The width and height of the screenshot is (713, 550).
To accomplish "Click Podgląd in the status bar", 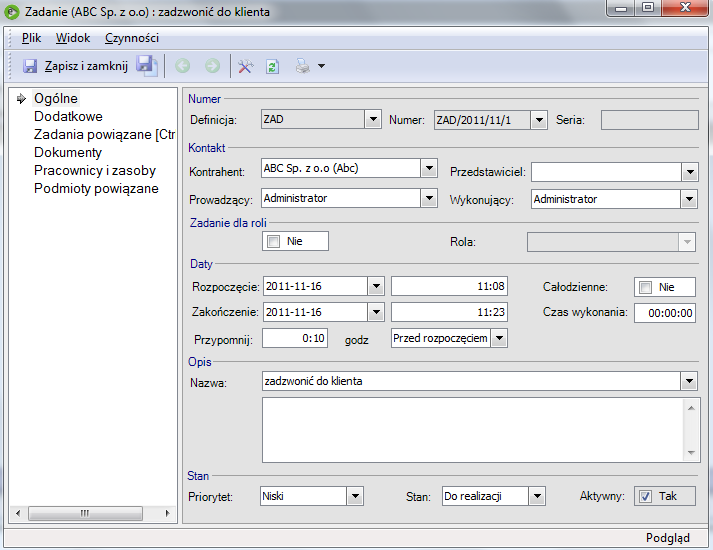I will click(x=668, y=538).
